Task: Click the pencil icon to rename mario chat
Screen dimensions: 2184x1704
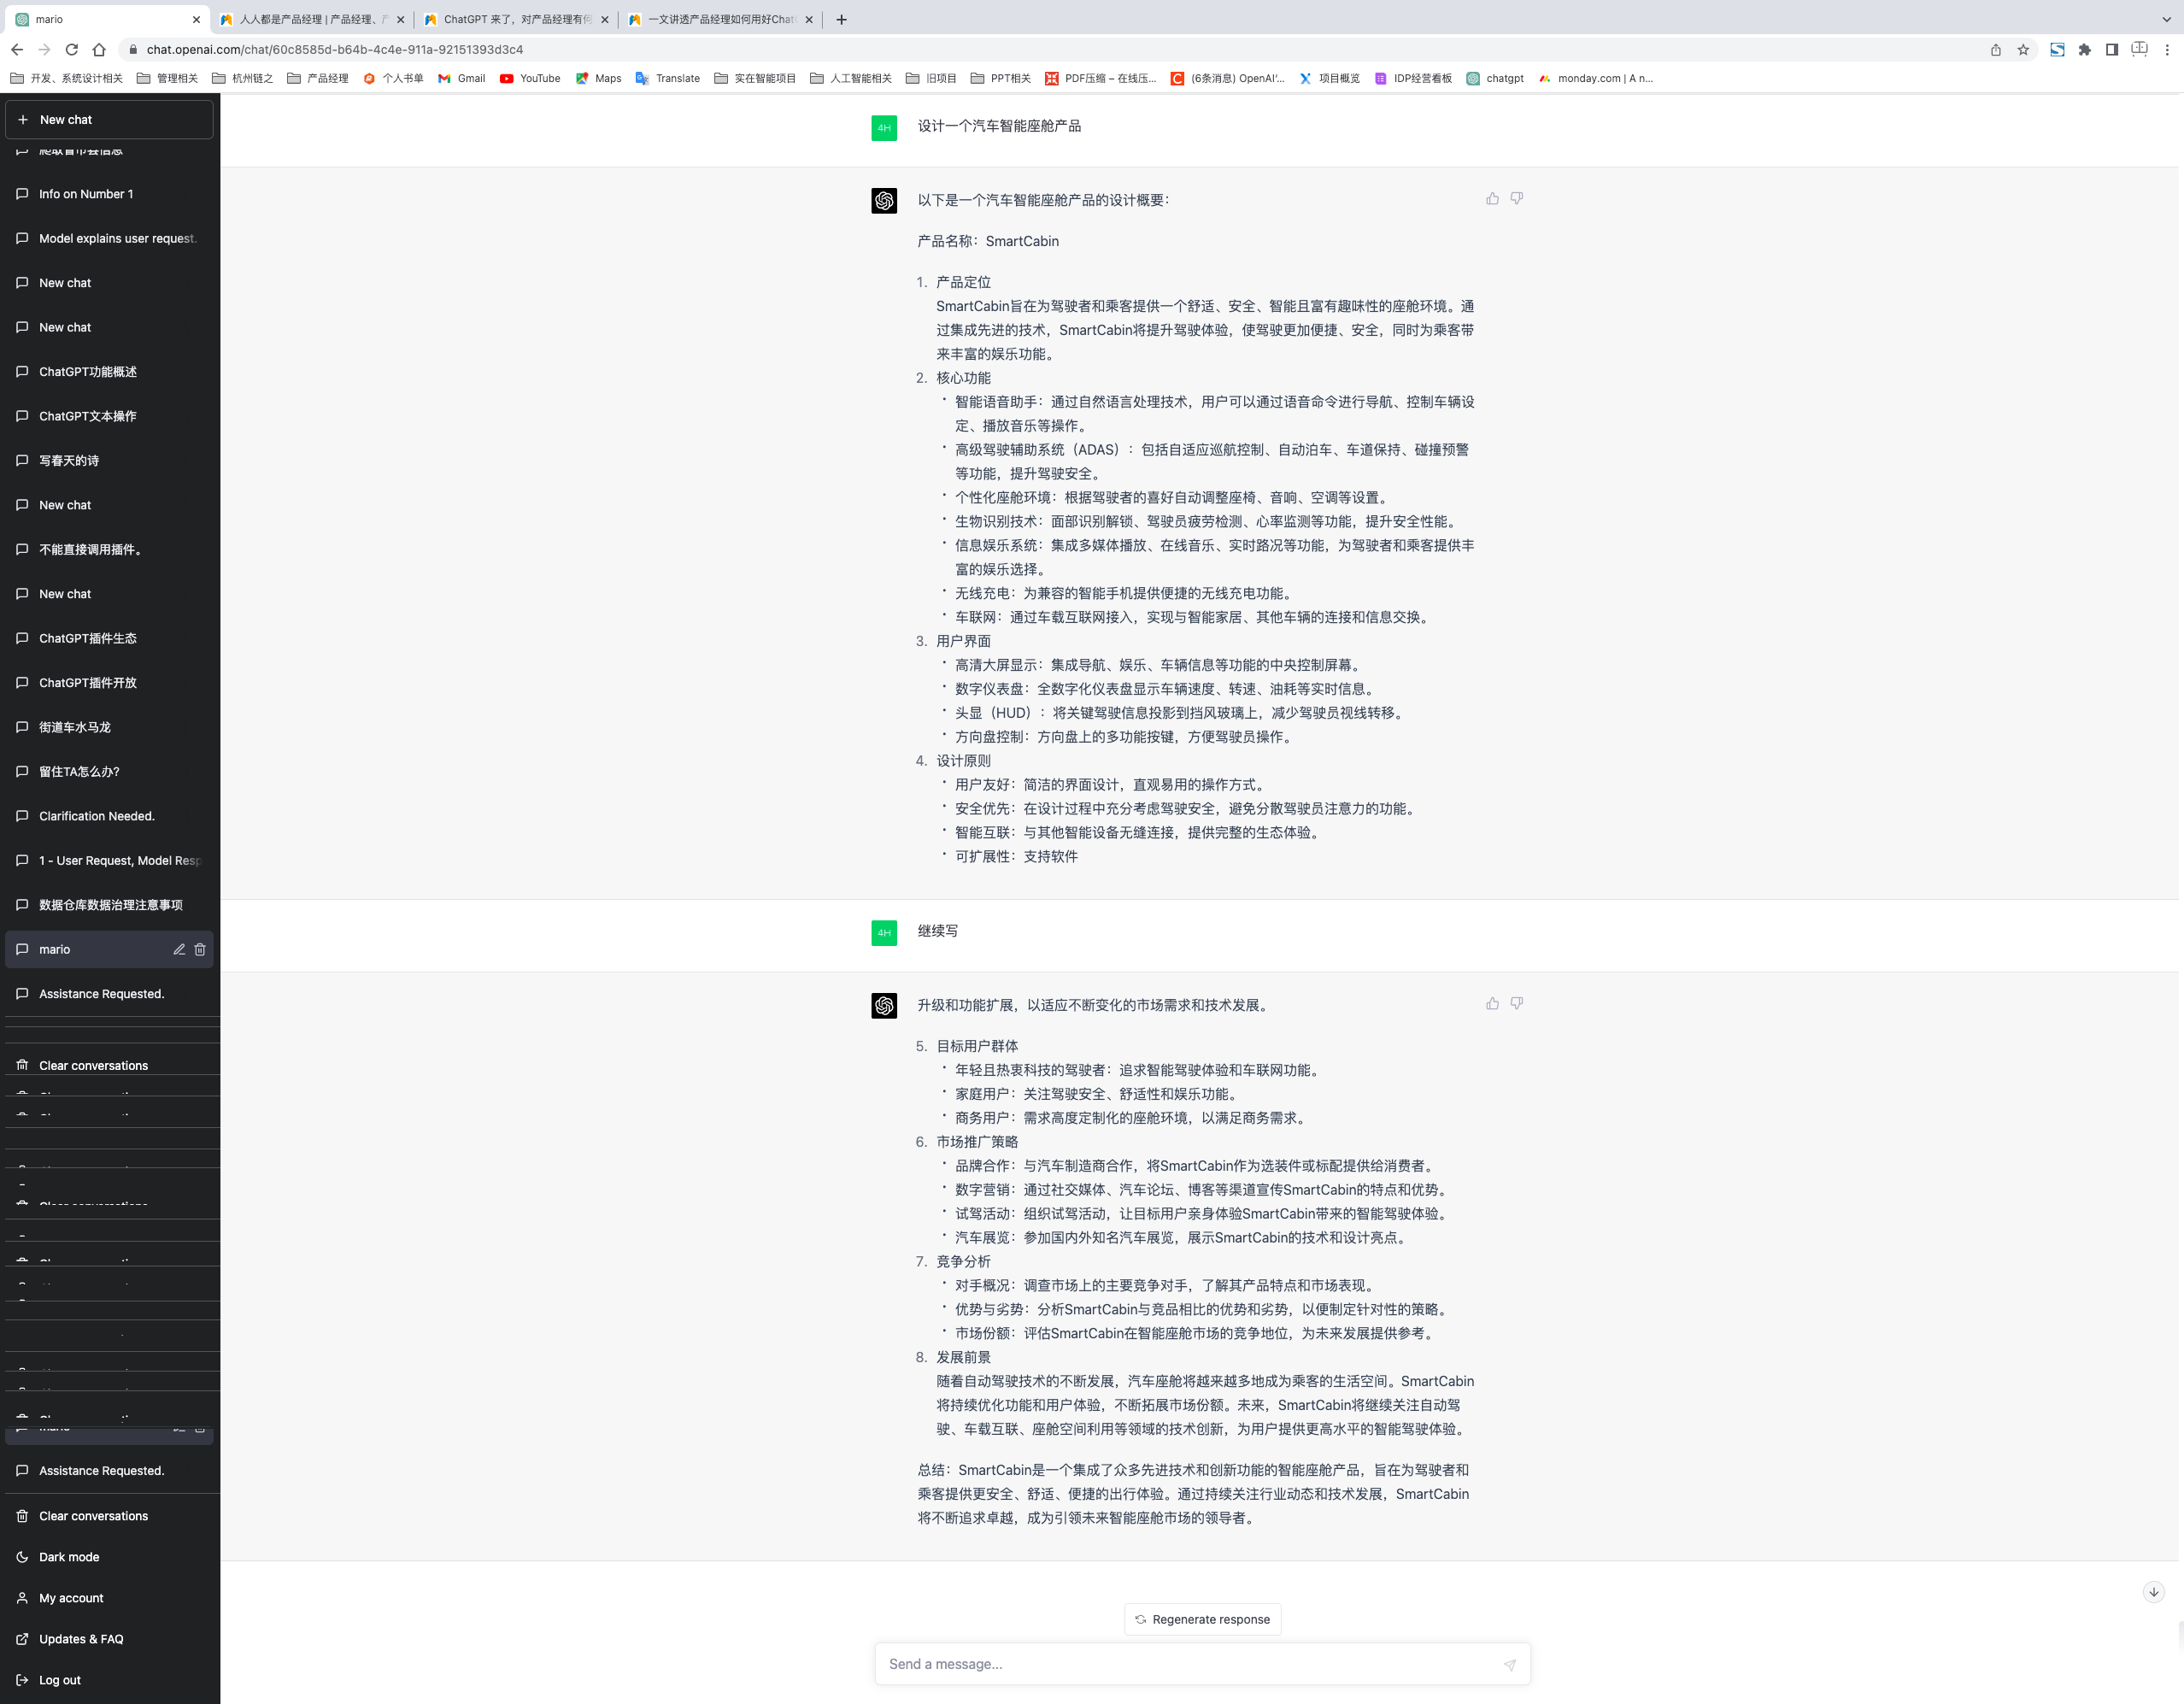Action: tap(179, 949)
